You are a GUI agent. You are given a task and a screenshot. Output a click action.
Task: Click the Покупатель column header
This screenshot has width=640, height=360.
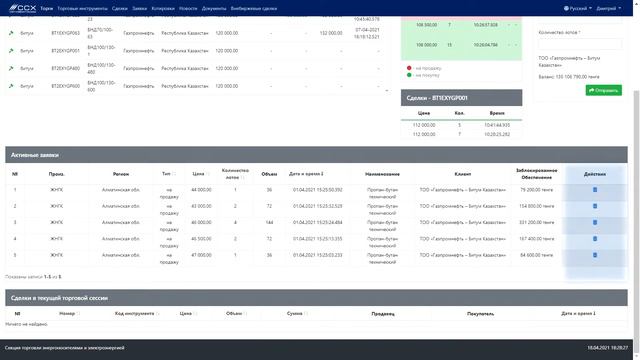480,314
